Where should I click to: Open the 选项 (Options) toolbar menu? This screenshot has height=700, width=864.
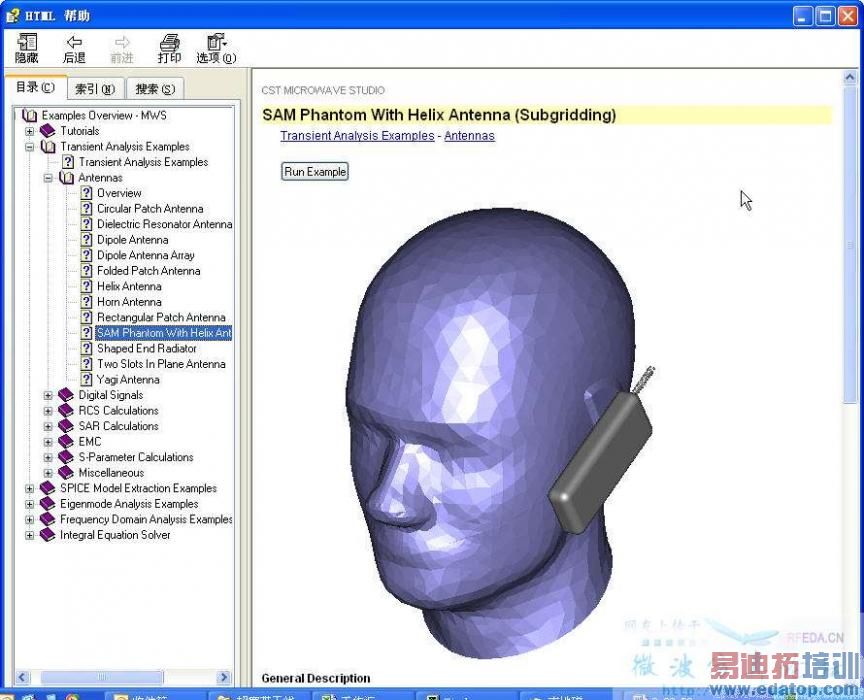pos(216,49)
